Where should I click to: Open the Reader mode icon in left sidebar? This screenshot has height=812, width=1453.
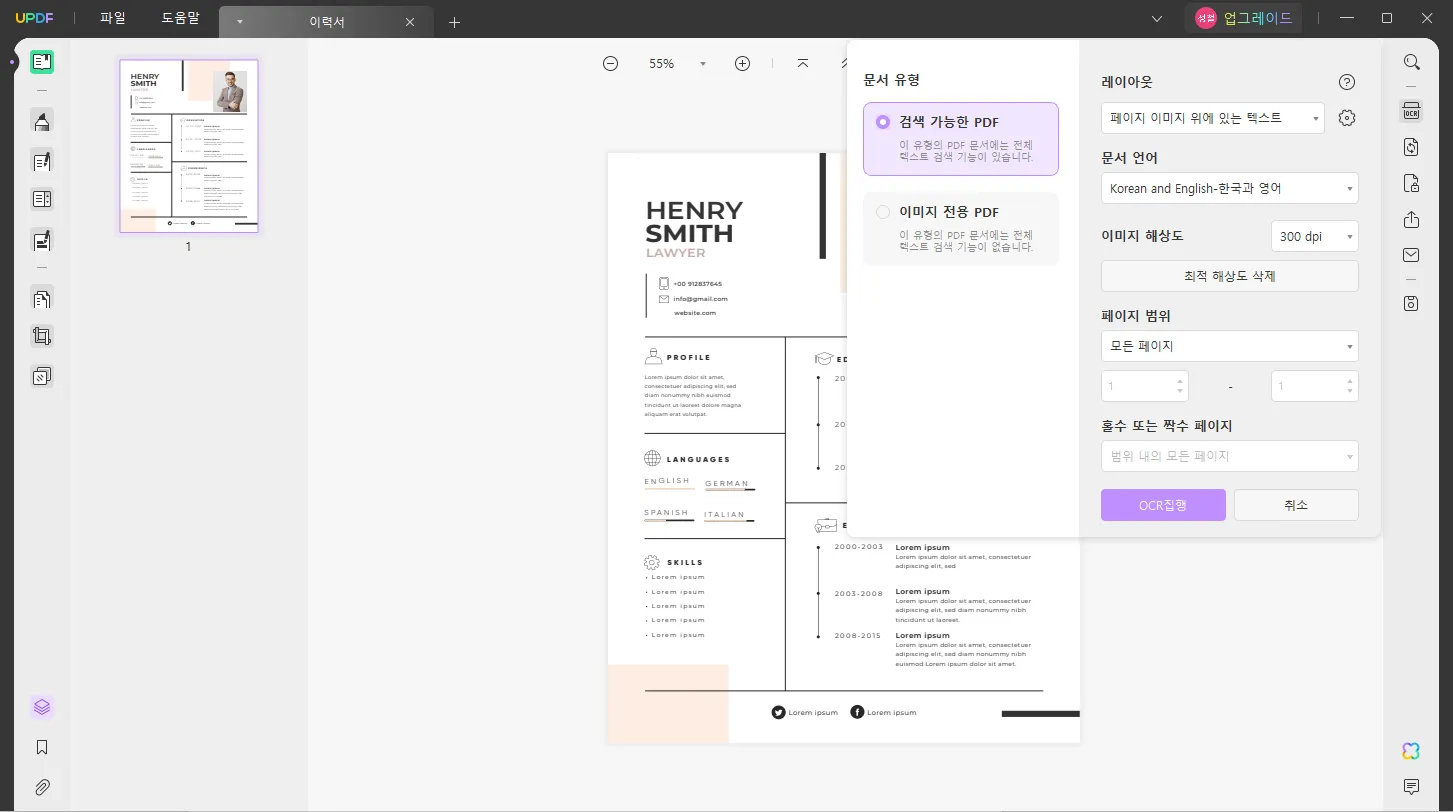click(x=41, y=62)
